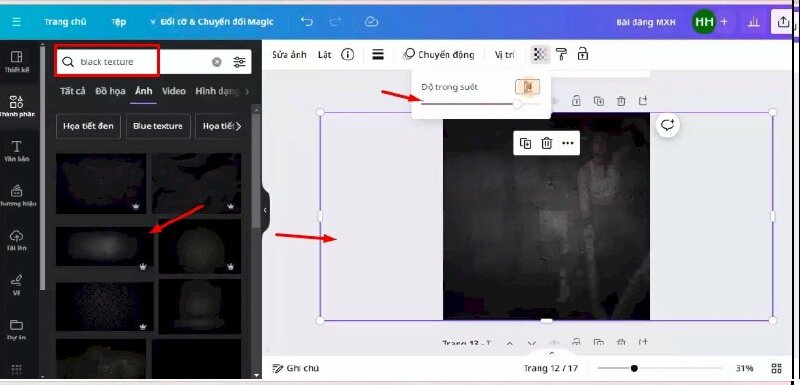The width and height of the screenshot is (800, 385).
Task: Click the Bài đăng MXH design title
Action: (x=646, y=22)
